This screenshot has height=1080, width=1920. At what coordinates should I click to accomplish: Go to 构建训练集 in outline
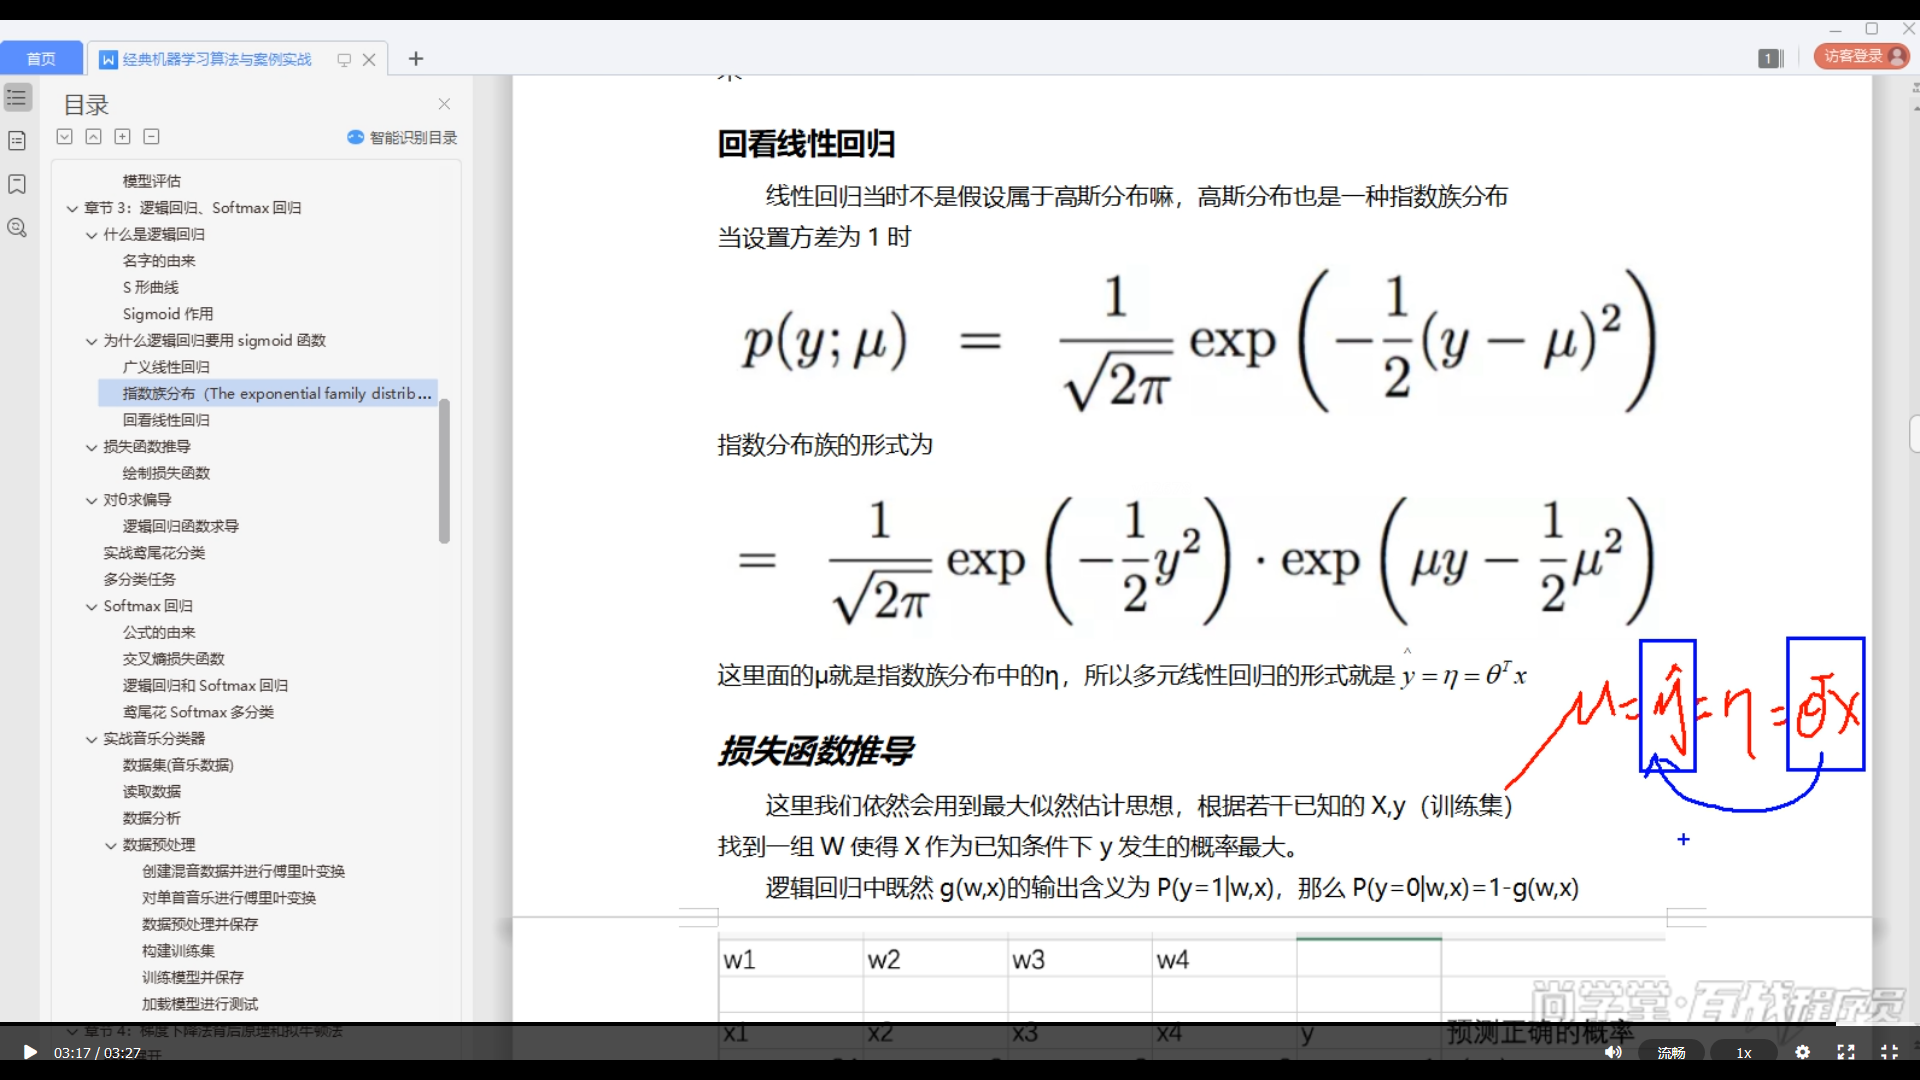178,951
